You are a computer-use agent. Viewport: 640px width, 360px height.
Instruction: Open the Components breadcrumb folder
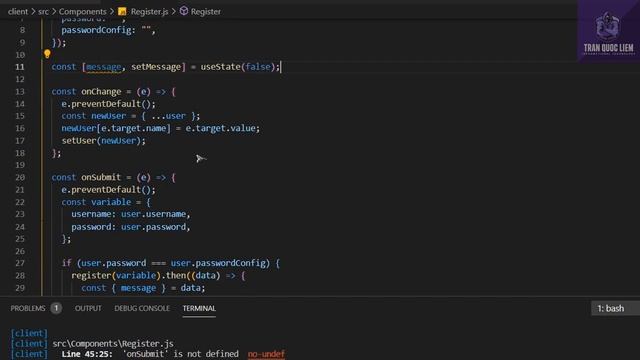[82, 11]
